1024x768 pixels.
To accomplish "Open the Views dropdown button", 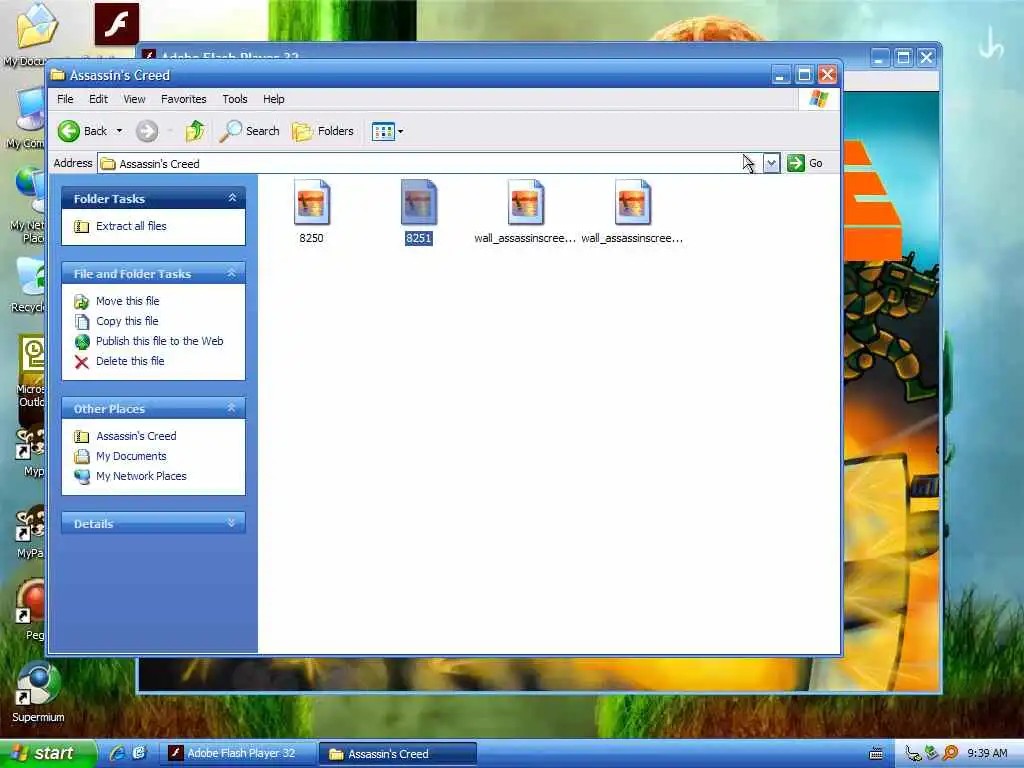I will (x=387, y=131).
